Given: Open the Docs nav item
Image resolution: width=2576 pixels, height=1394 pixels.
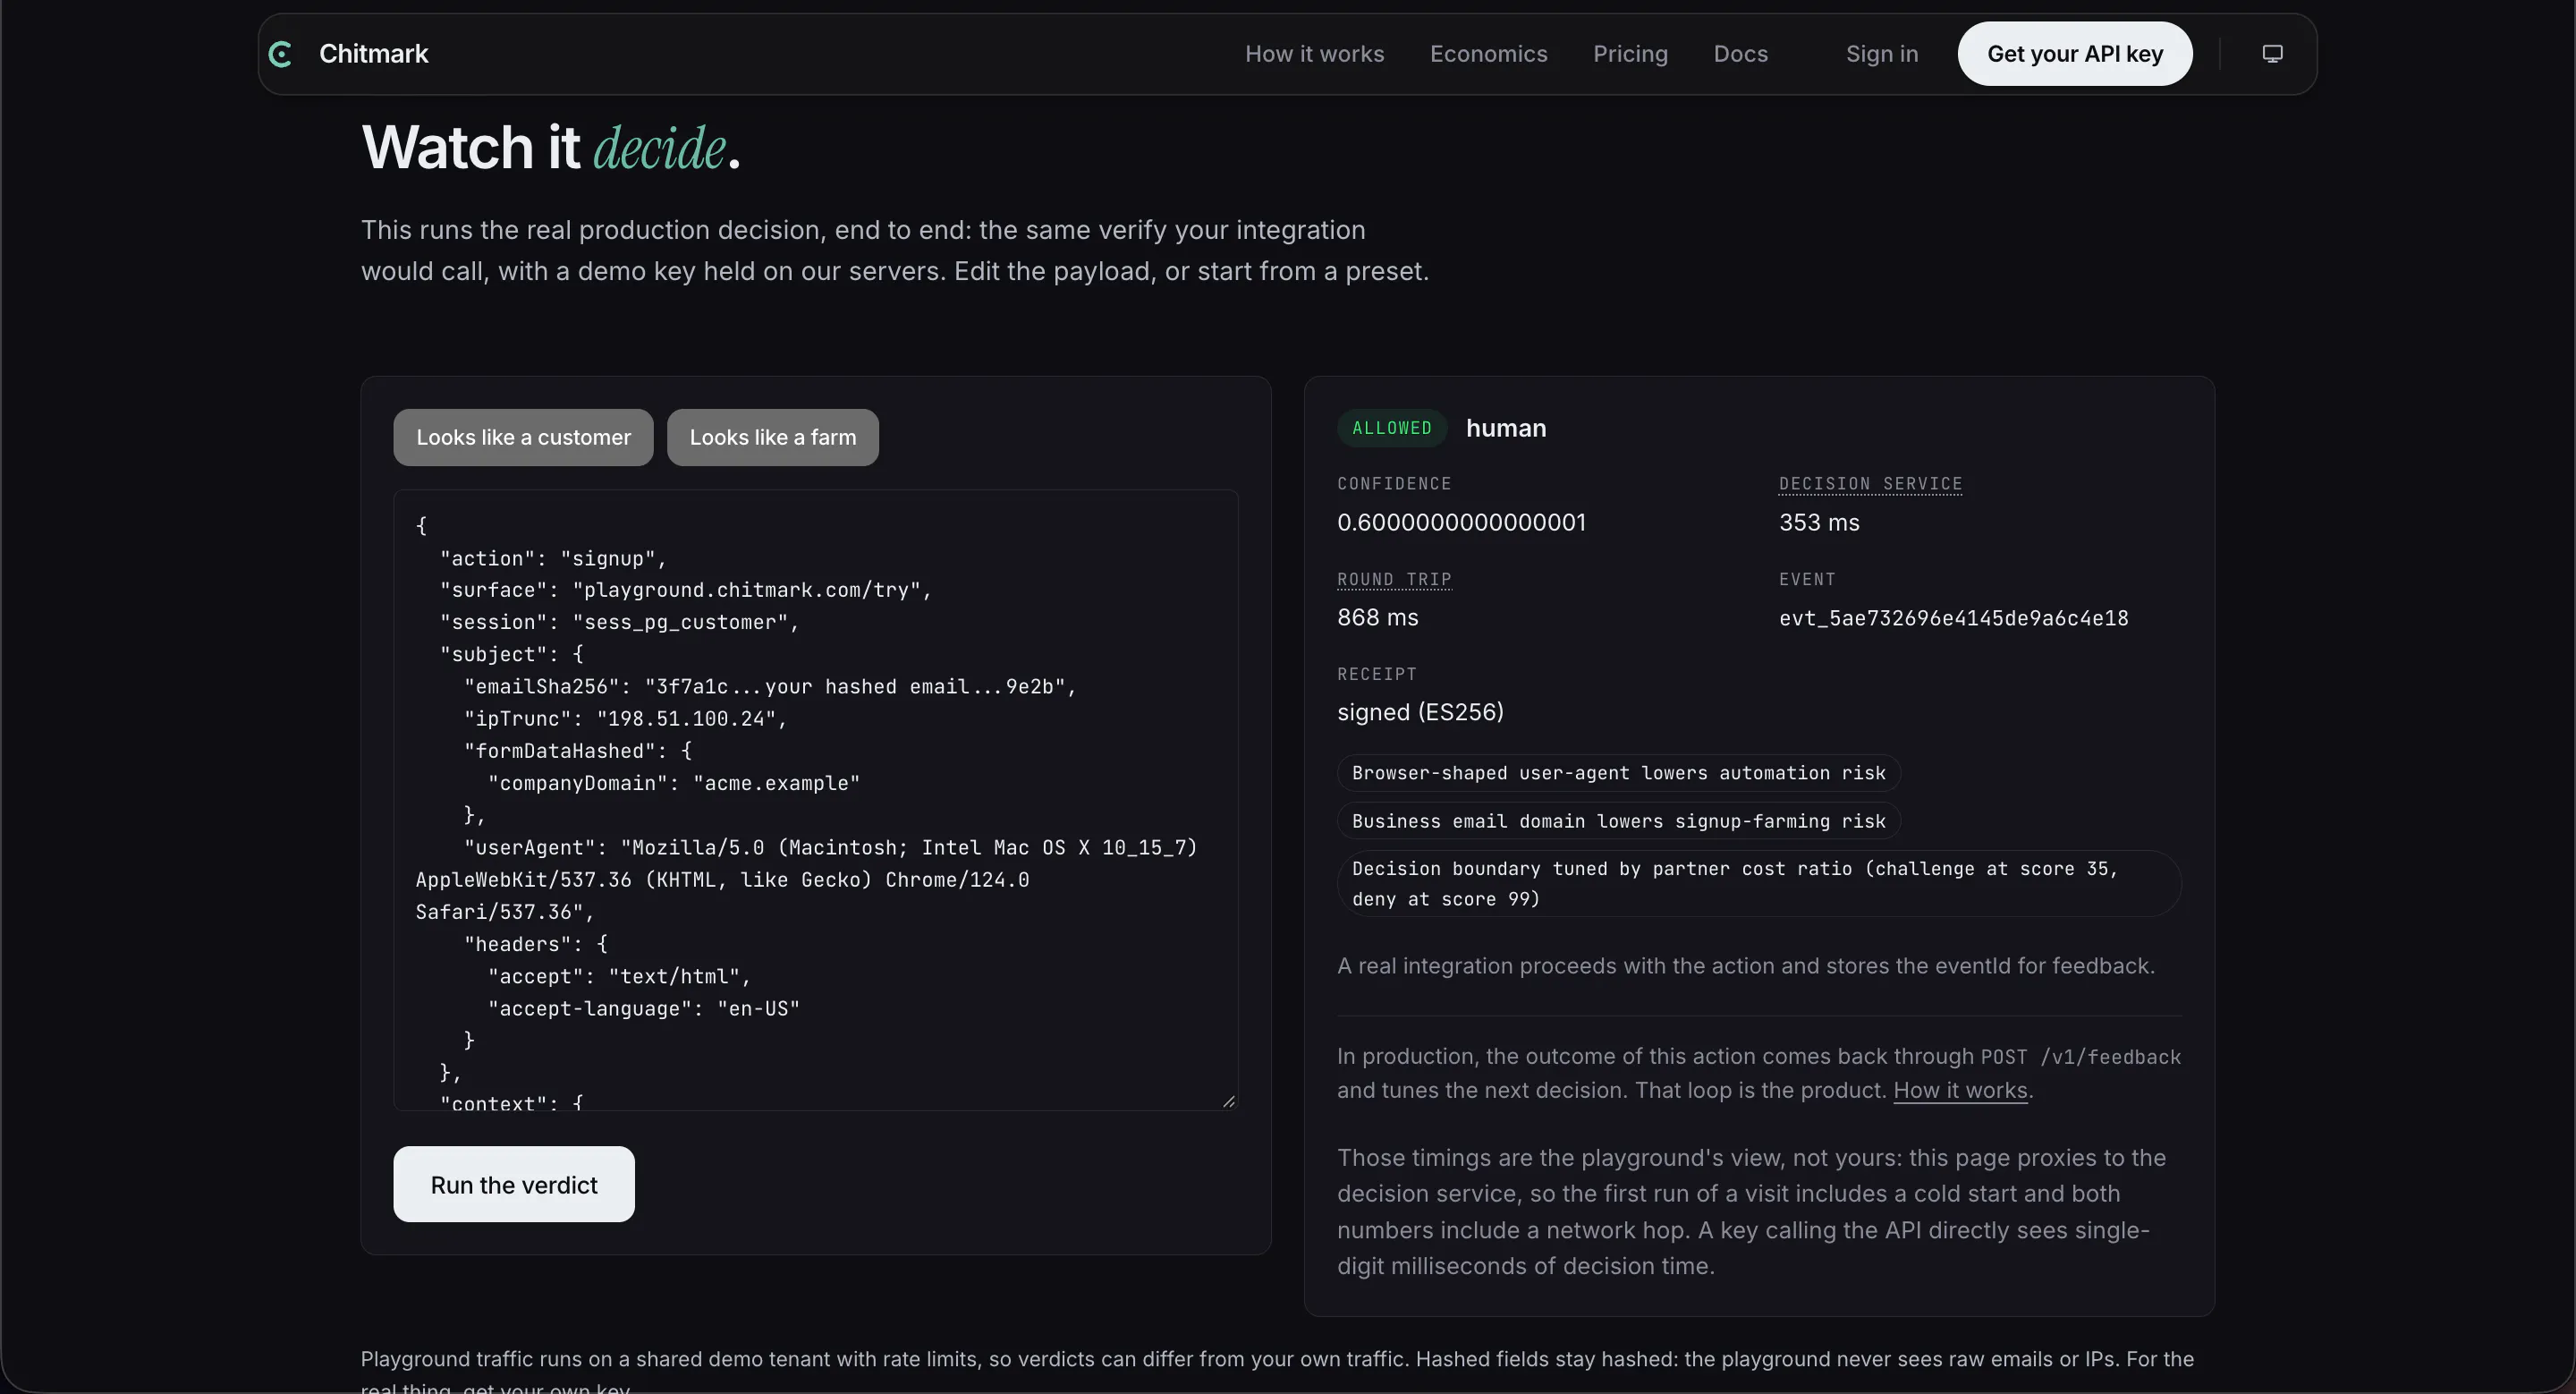Looking at the screenshot, I should click(x=1740, y=54).
